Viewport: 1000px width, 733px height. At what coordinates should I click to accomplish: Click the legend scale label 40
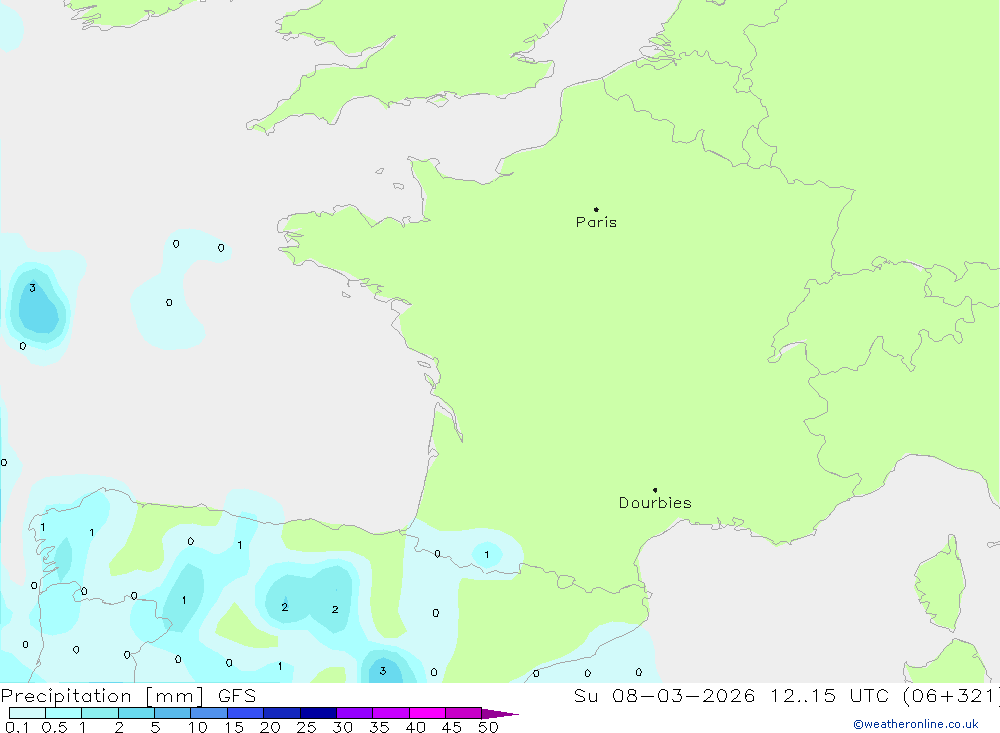415,727
